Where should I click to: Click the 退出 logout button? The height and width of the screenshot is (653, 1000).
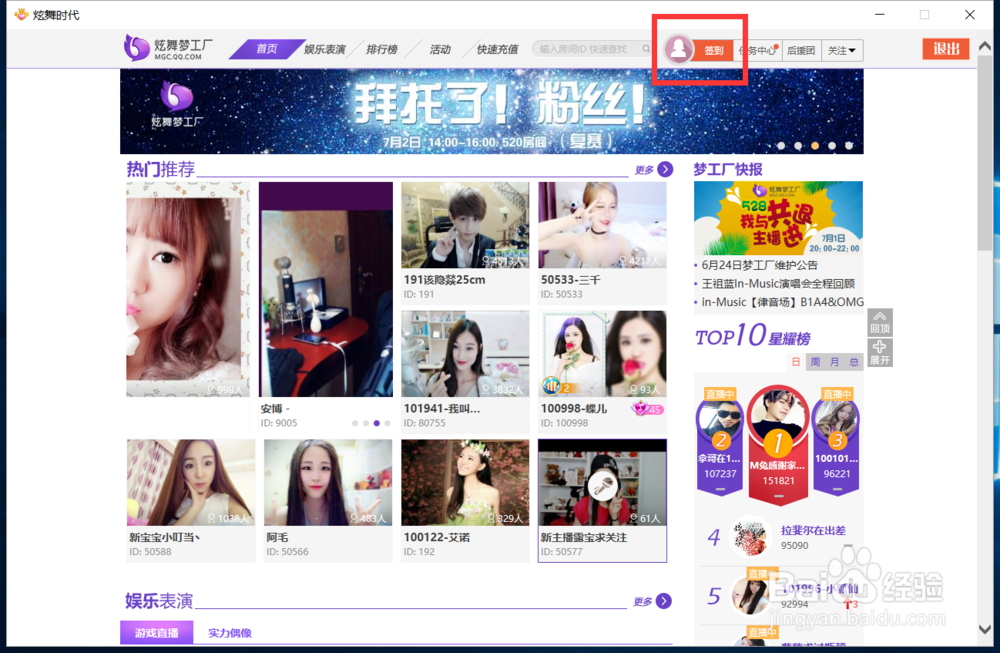(x=946, y=48)
